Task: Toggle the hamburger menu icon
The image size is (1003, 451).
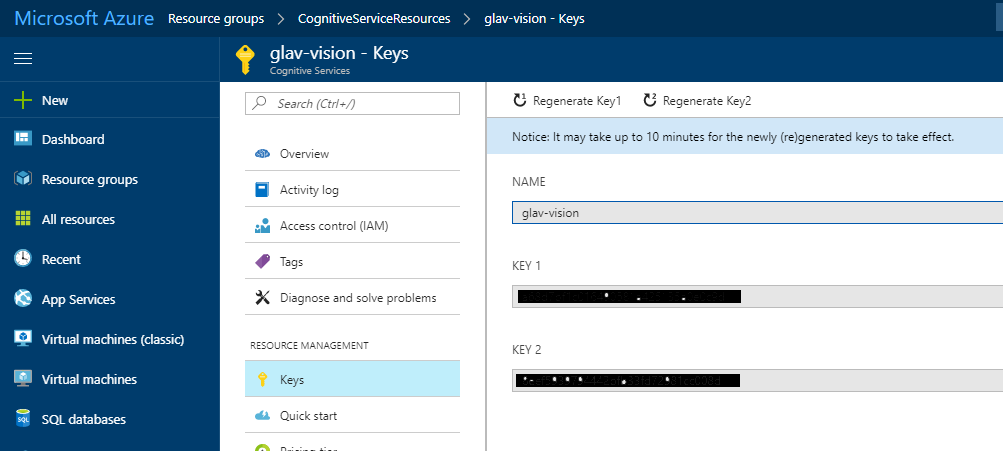Action: pyautogui.click(x=23, y=59)
